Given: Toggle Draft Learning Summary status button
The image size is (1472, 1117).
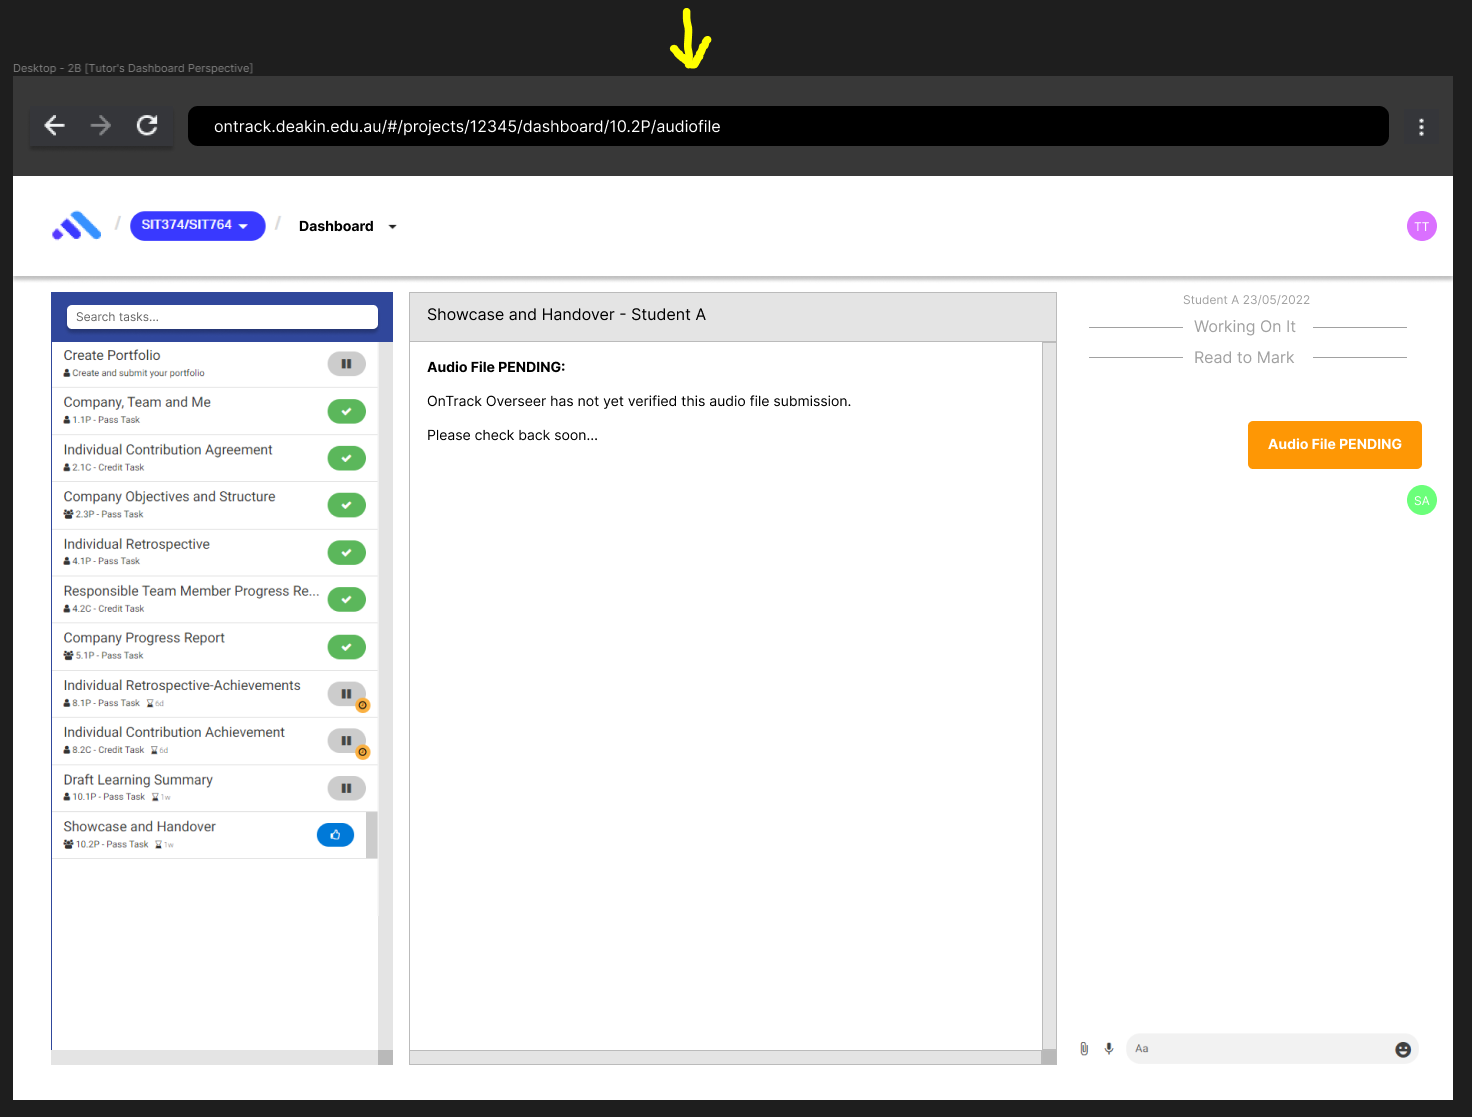Looking at the screenshot, I should [346, 788].
